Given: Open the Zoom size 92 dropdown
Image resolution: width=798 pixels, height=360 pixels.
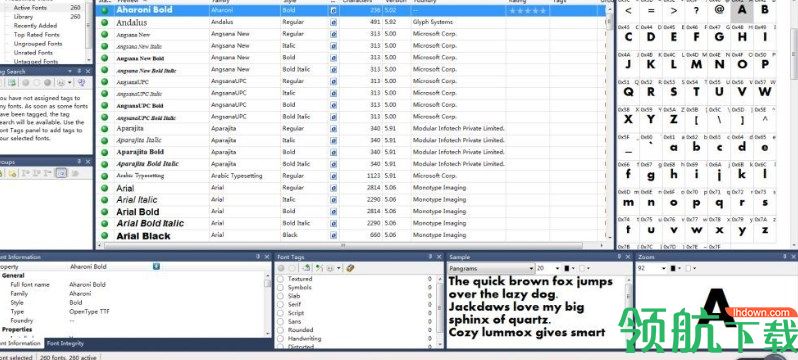Looking at the screenshot, I should (x=664, y=268).
